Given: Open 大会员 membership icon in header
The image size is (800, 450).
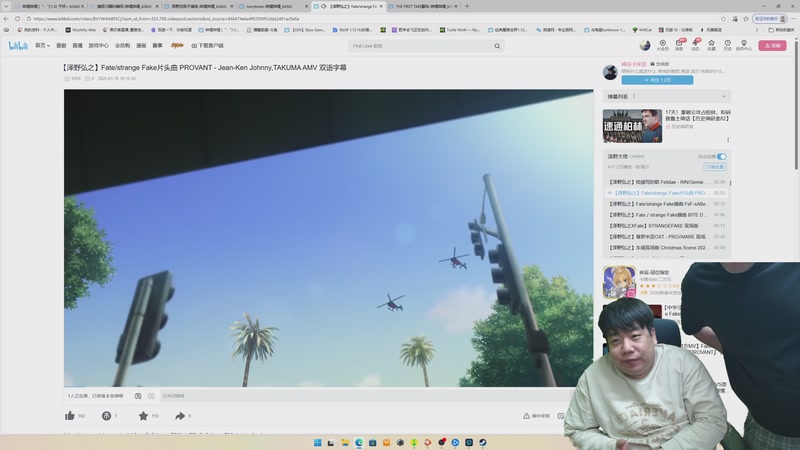Looking at the screenshot, I should tap(662, 45).
